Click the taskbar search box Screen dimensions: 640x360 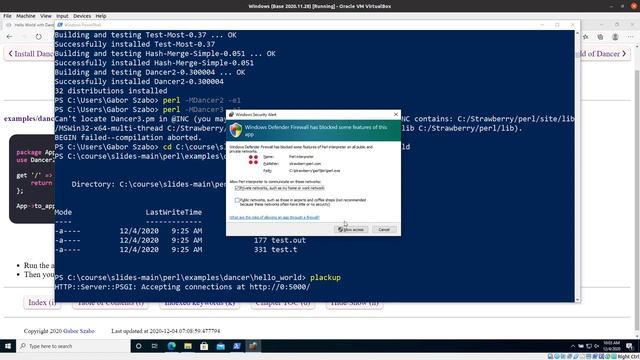(x=73, y=346)
